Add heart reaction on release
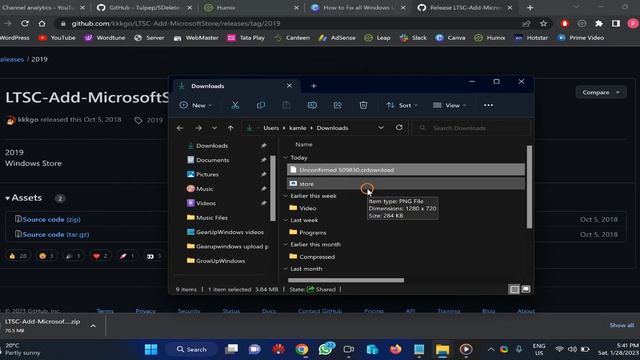This screenshot has width=640, height=360. (100, 256)
